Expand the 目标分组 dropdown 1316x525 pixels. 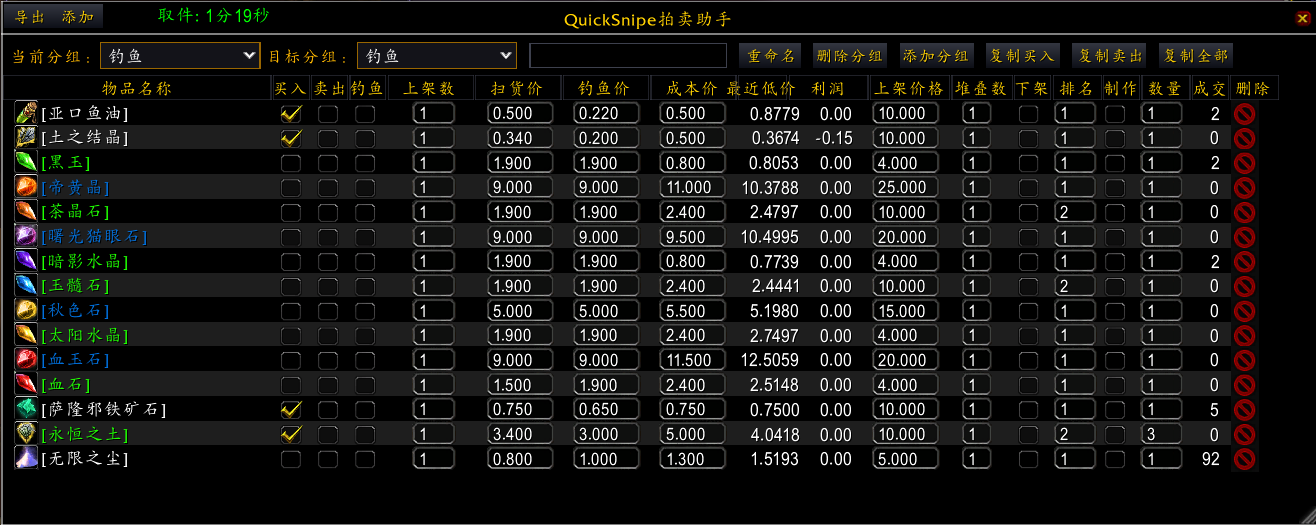[436, 56]
